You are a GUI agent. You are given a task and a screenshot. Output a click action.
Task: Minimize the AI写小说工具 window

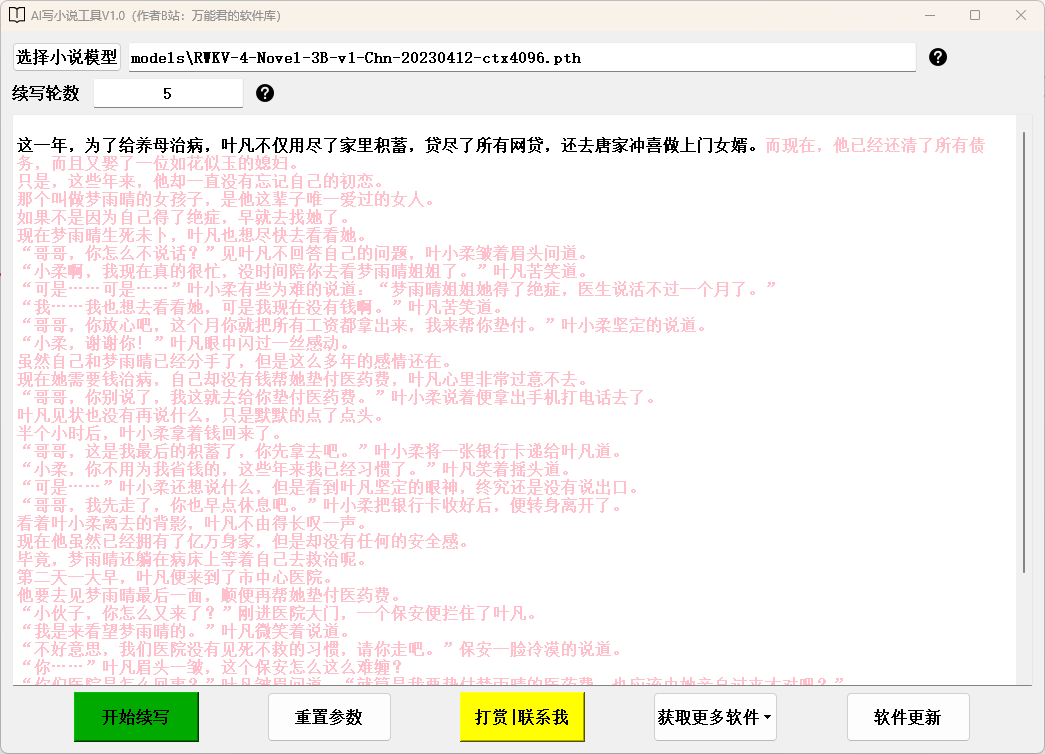(930, 15)
